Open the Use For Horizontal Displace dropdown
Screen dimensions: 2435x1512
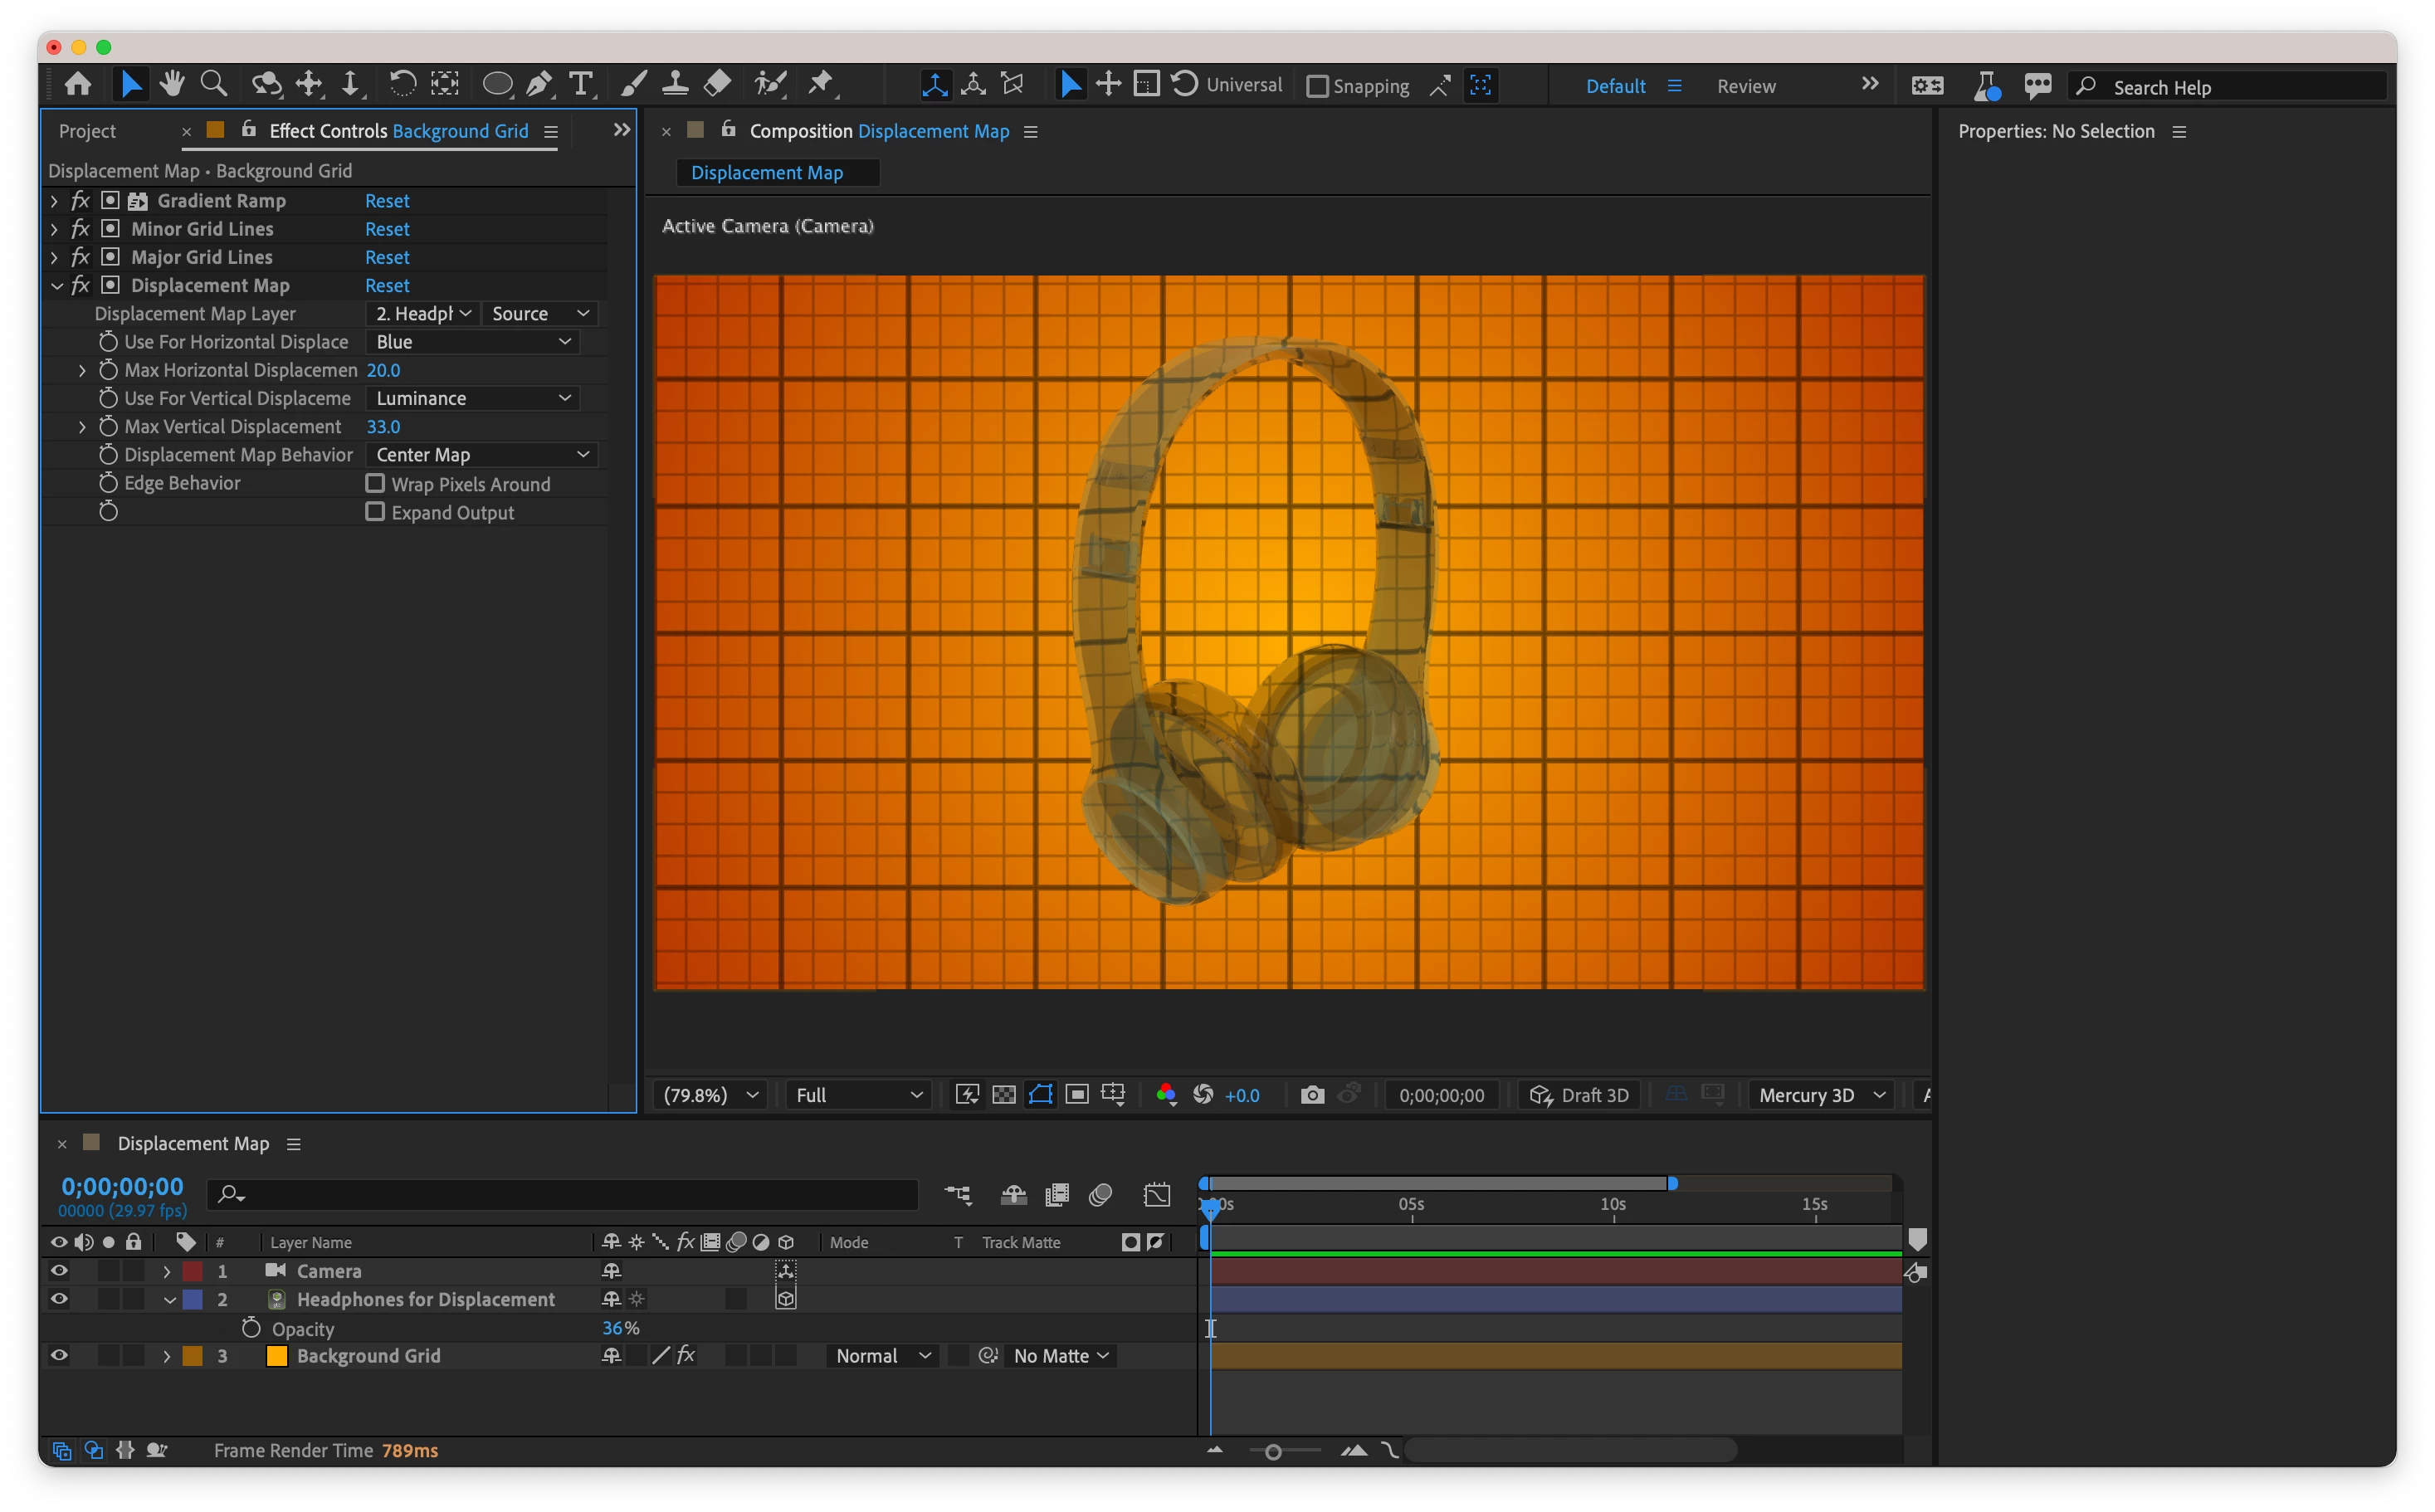[x=473, y=342]
